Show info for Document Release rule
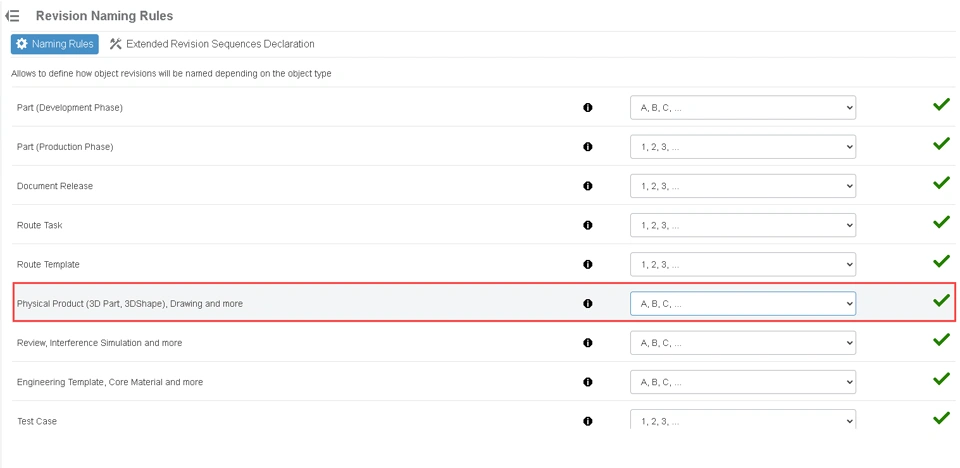The image size is (960, 468). click(x=588, y=186)
